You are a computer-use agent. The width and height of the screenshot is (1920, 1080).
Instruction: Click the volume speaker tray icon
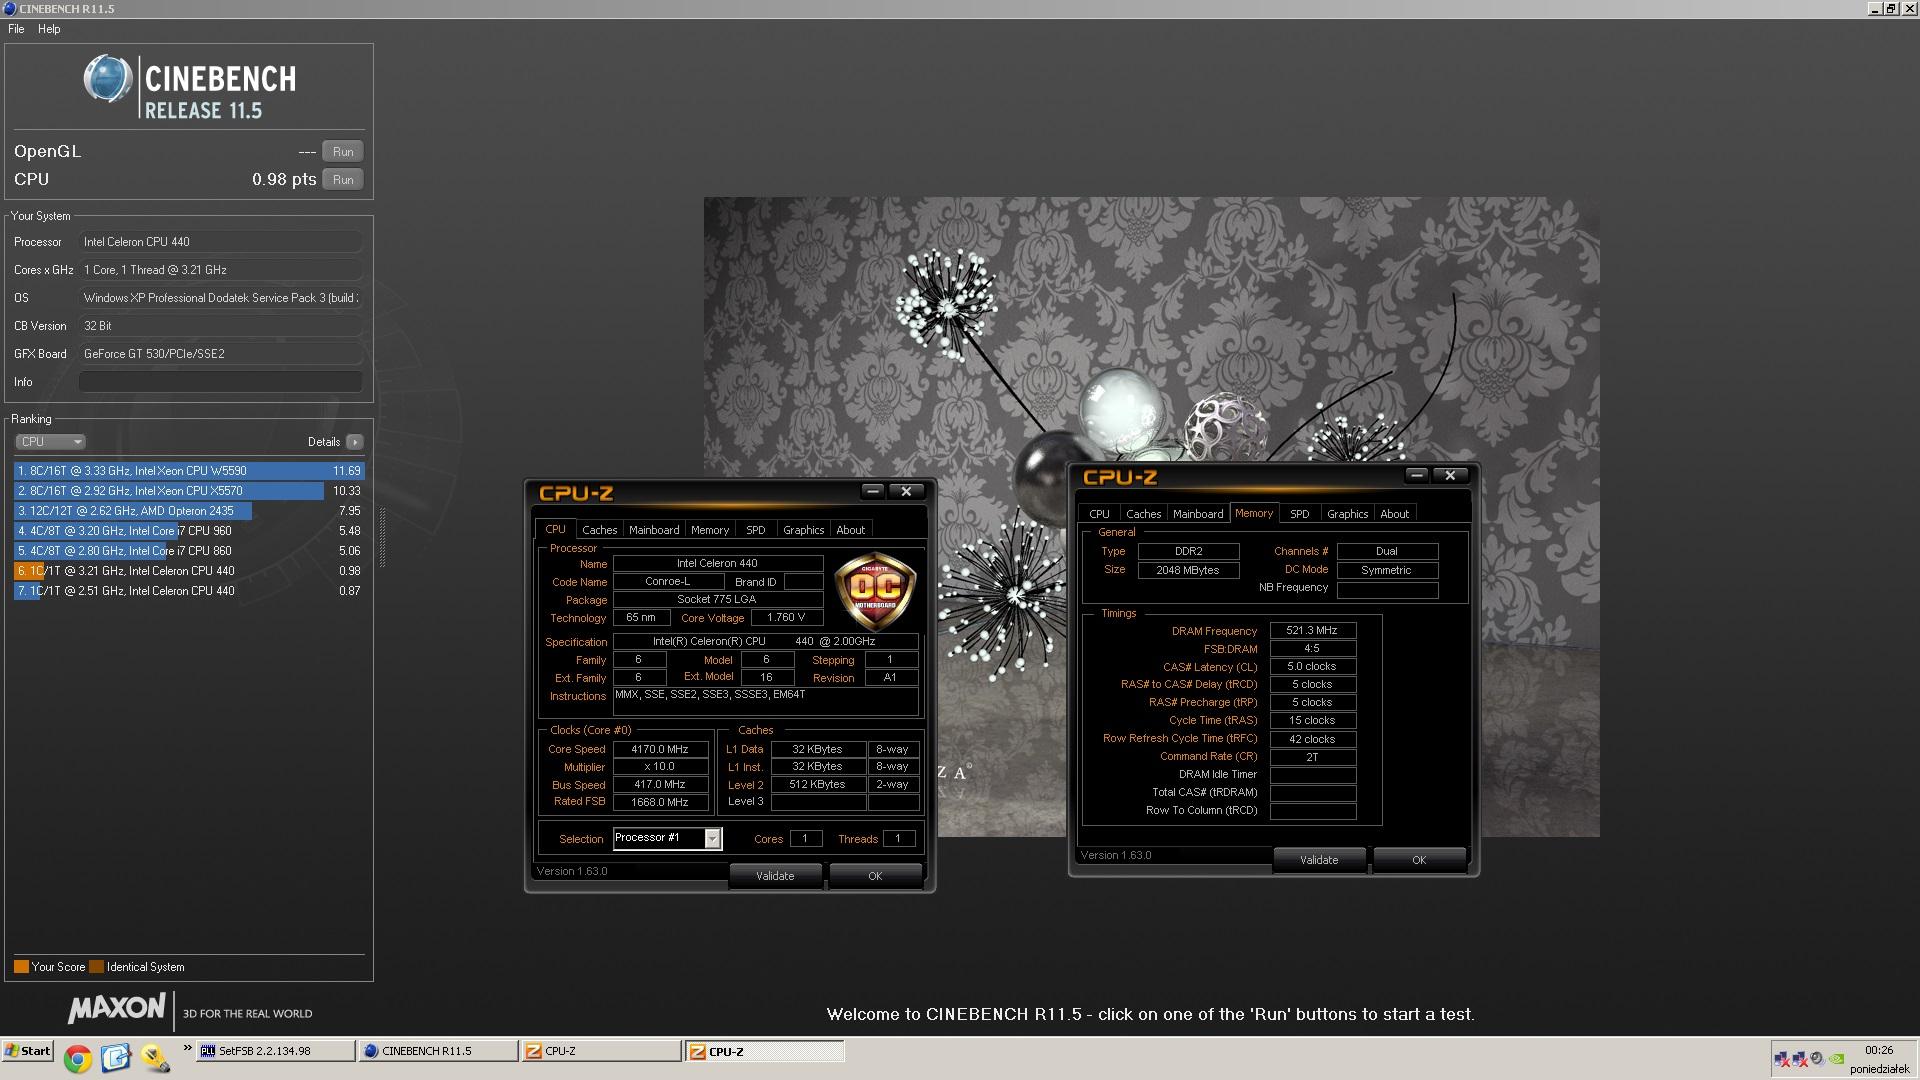click(x=1817, y=1057)
